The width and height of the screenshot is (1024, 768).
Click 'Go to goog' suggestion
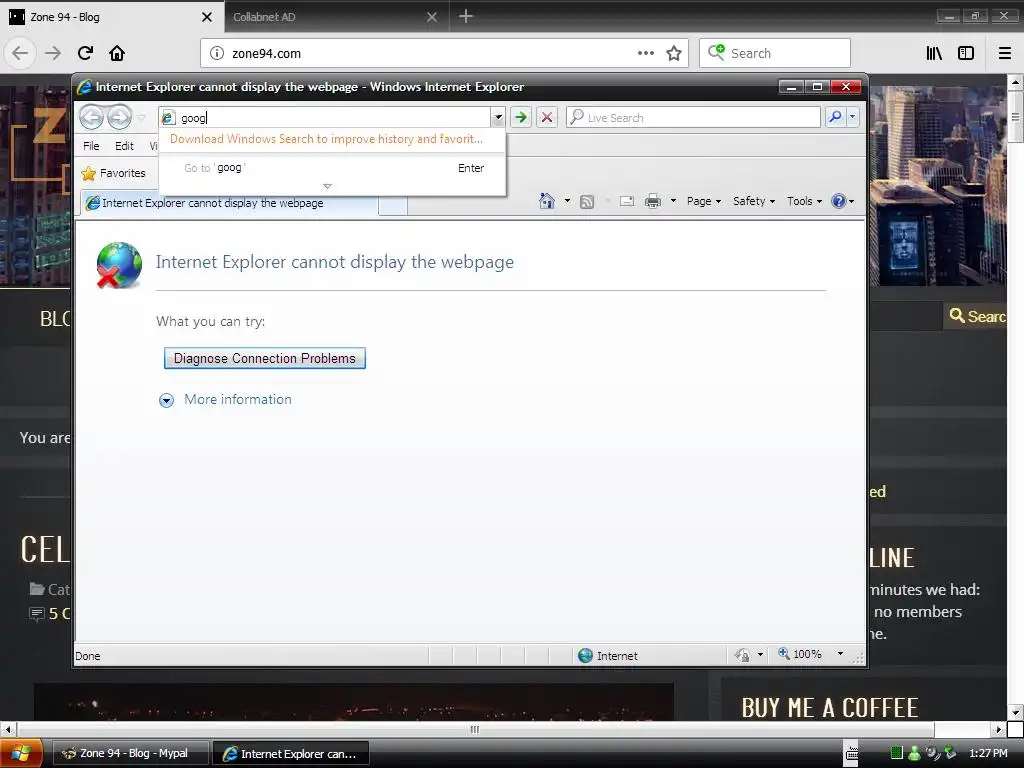(x=332, y=168)
